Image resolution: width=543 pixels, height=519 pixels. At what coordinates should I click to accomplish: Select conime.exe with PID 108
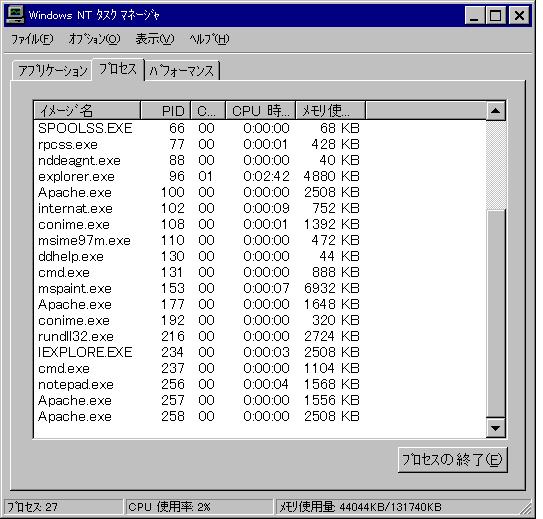coord(260,224)
